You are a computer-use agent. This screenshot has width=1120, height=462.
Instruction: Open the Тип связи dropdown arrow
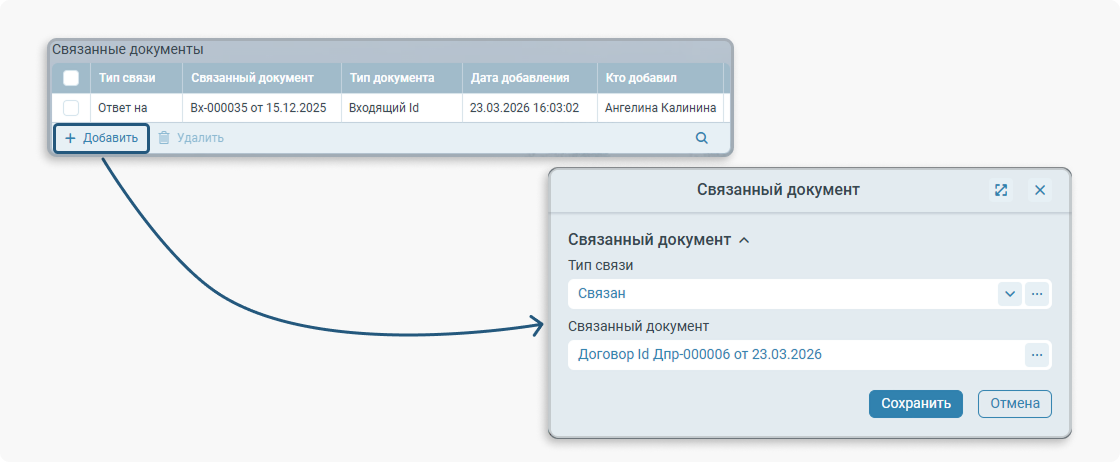(x=1010, y=294)
